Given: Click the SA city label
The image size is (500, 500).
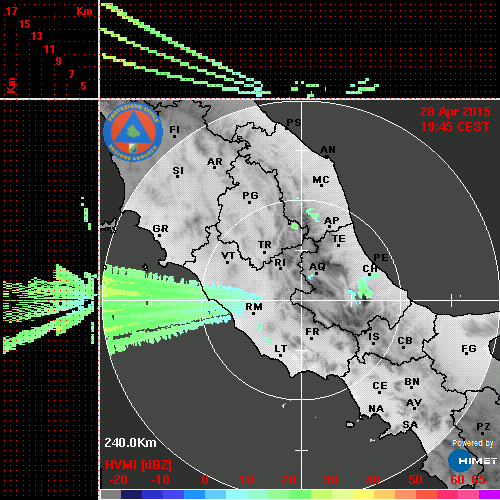Looking at the screenshot, I should click(x=410, y=425).
